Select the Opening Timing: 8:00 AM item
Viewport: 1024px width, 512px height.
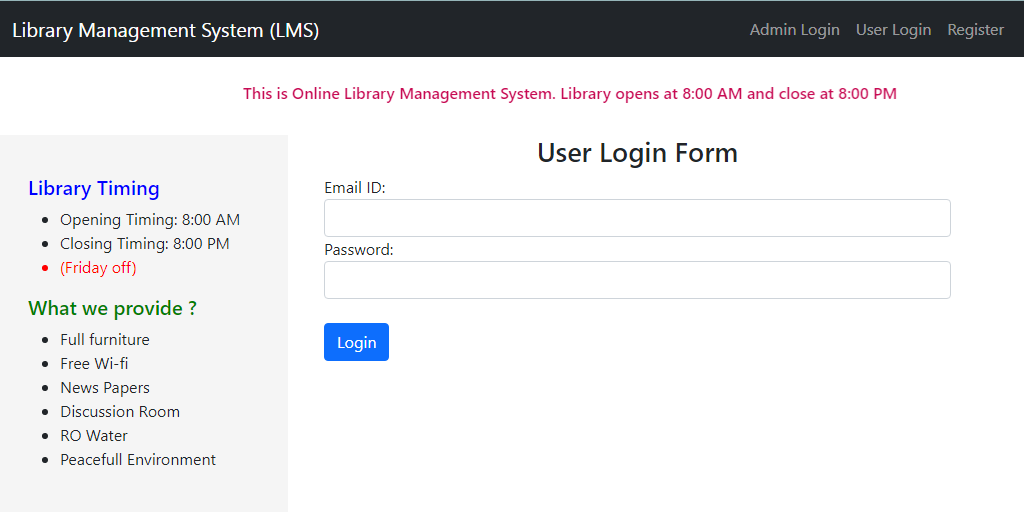pyautogui.click(x=150, y=220)
